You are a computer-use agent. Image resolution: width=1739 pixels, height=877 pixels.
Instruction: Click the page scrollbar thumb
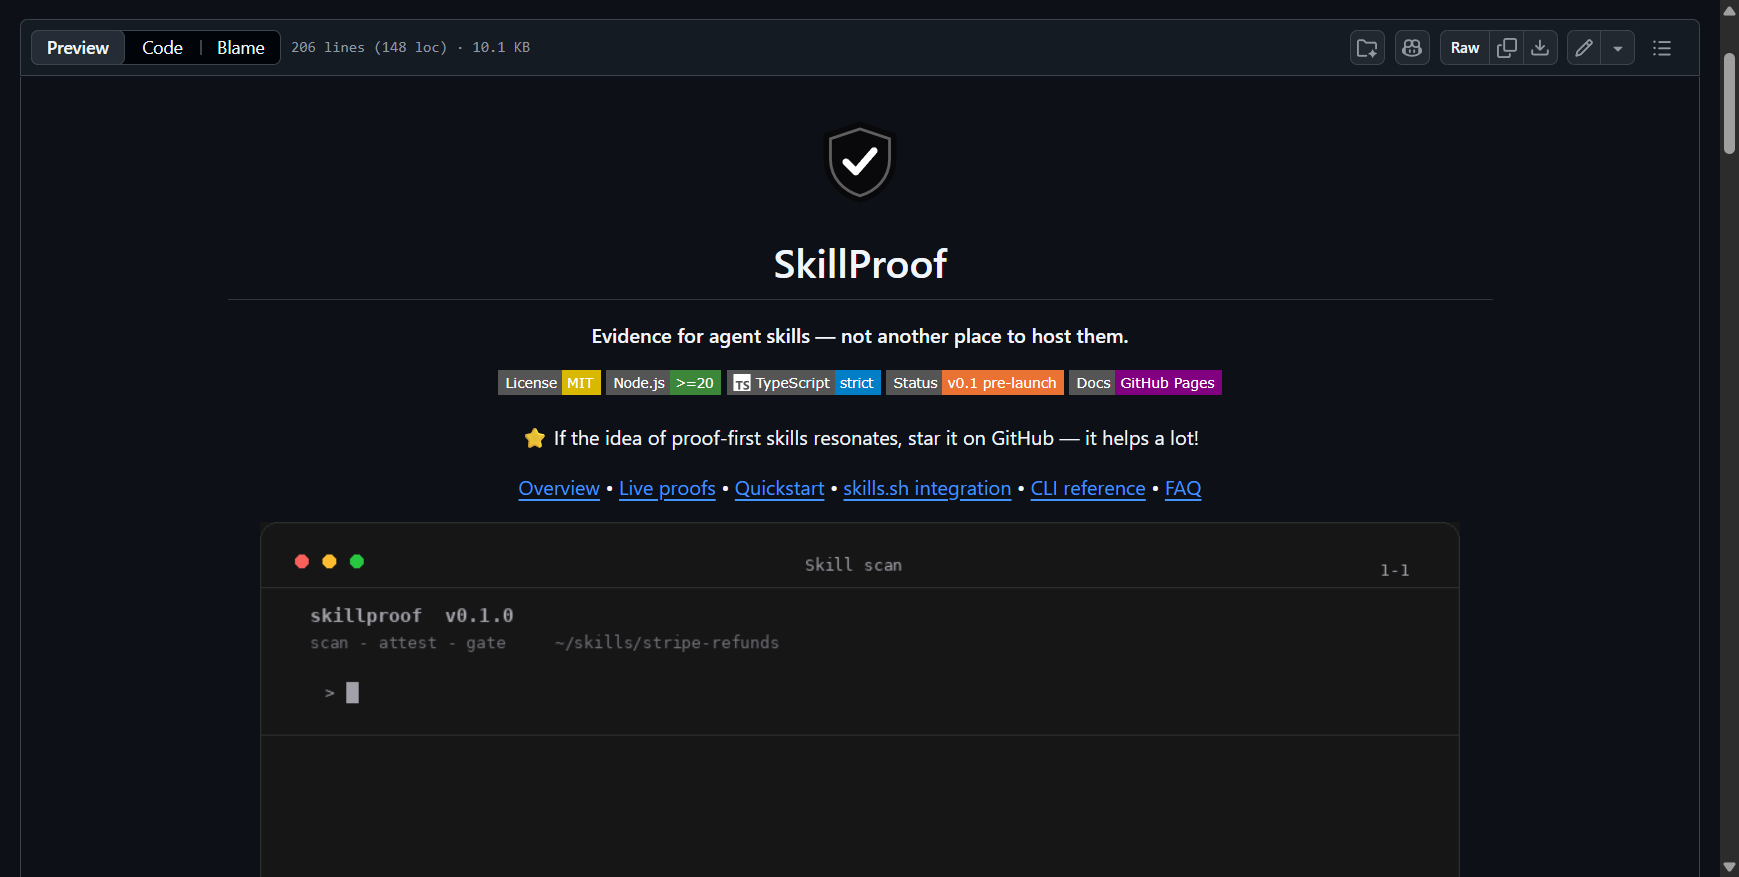pos(1729,103)
